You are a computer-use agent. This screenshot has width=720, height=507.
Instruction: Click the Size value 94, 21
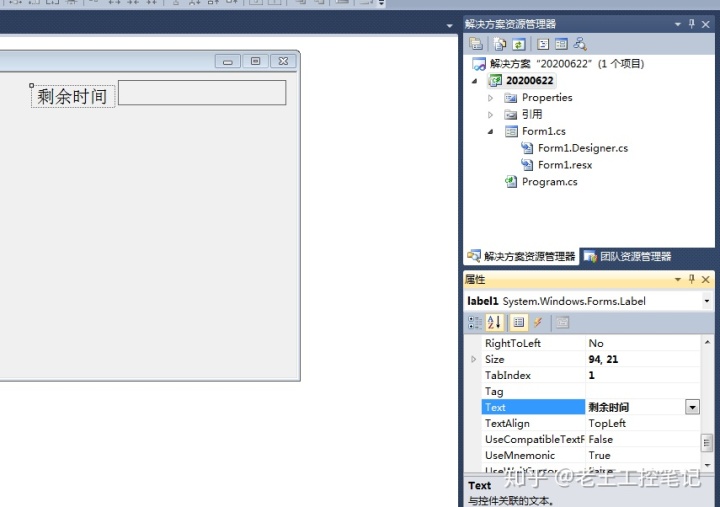click(x=603, y=359)
